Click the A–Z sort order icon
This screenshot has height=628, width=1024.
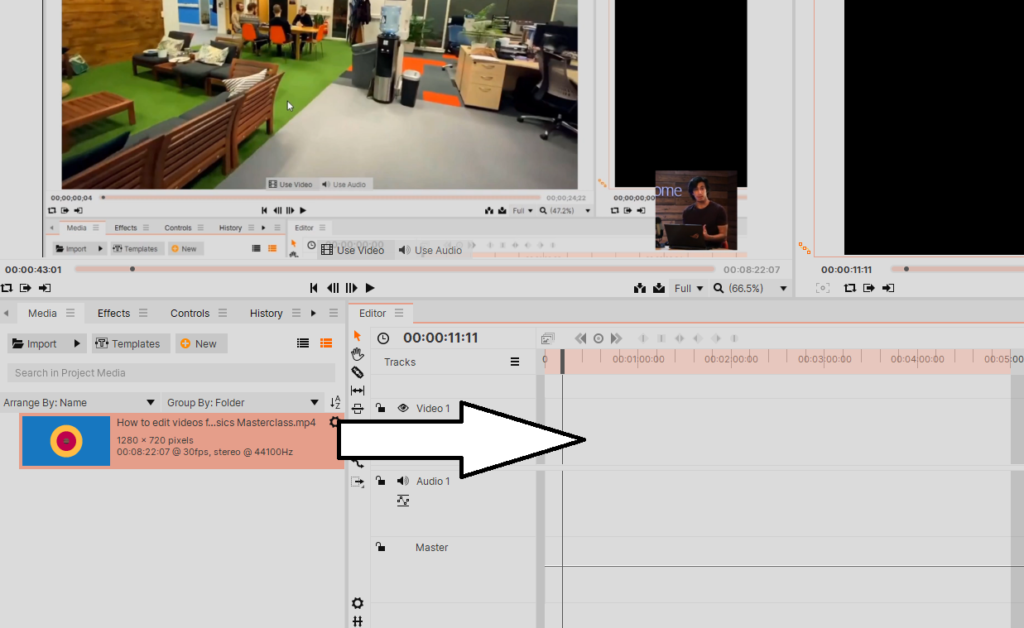[335, 403]
